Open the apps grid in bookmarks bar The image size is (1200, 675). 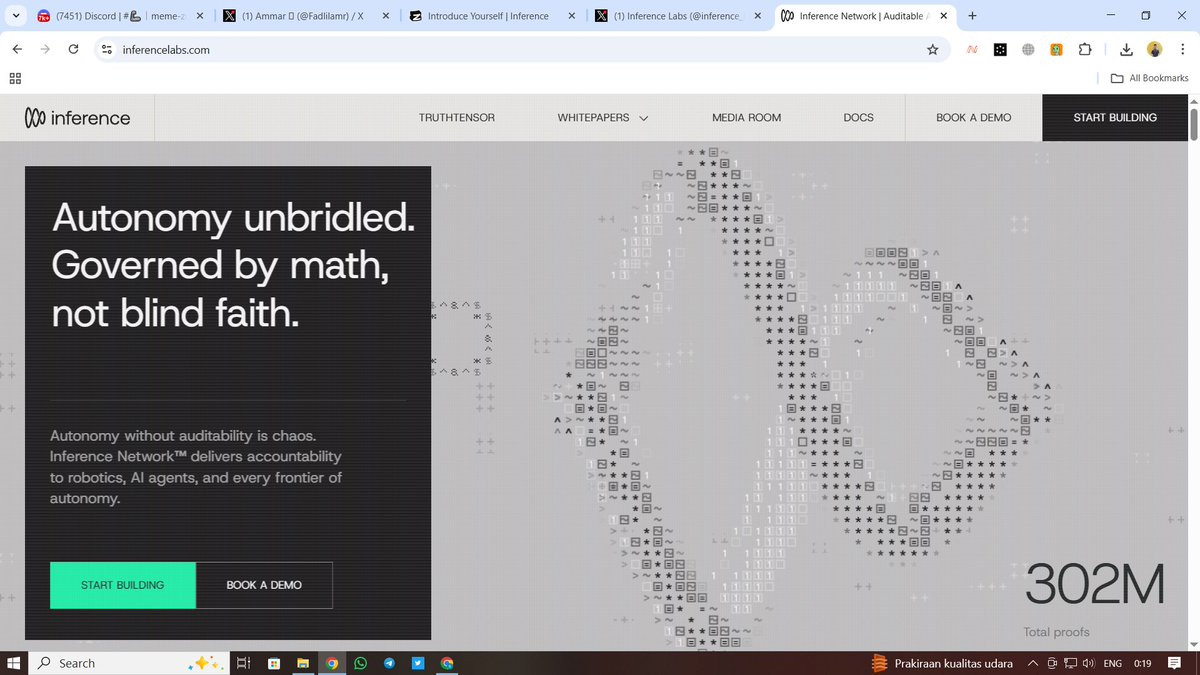(x=15, y=78)
